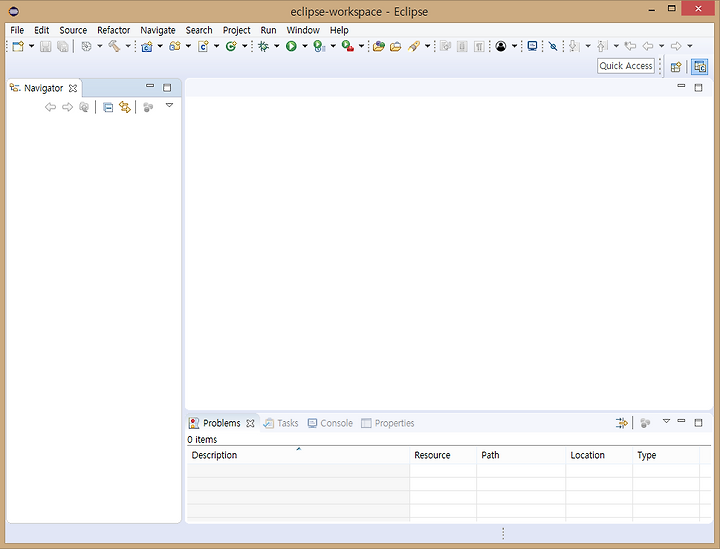
Task: Open dropdown next to New wizard icon
Action: (x=31, y=46)
